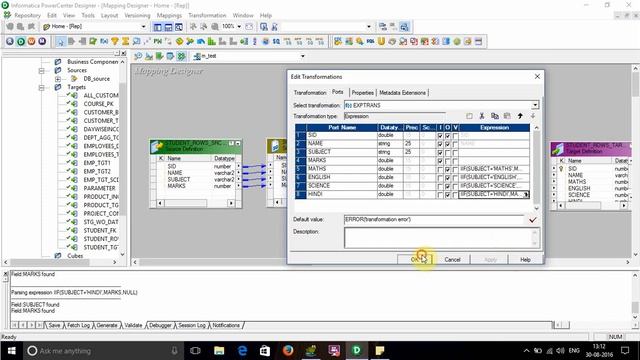Validate default value with the red checkmark

pos(532,220)
